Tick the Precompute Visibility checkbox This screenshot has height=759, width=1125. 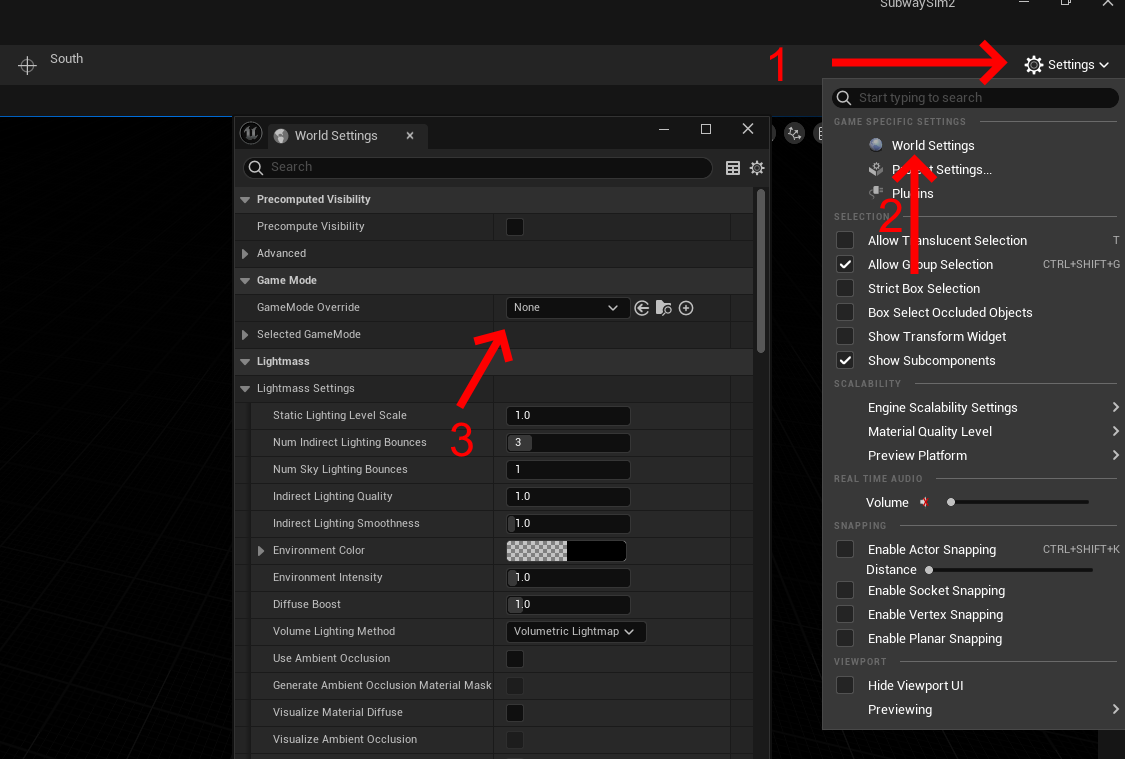515,227
